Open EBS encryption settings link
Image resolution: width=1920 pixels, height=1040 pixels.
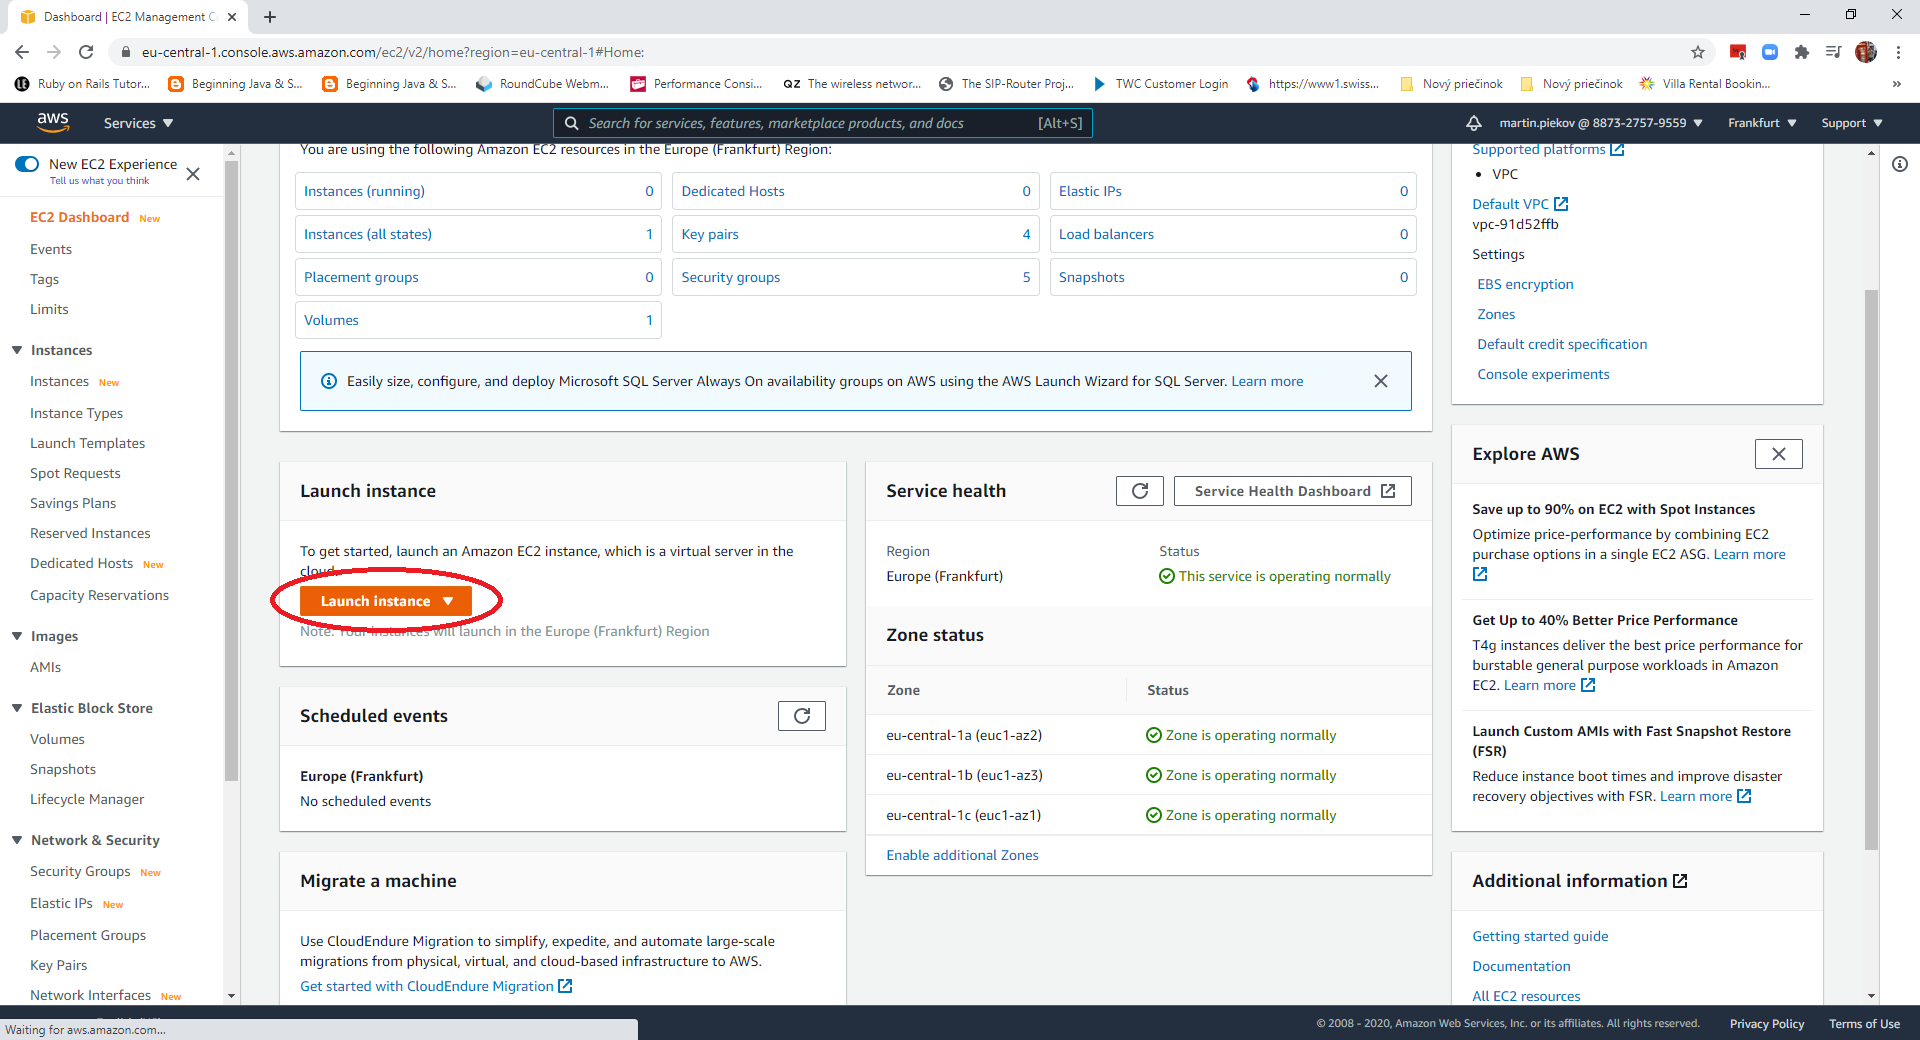point(1525,284)
